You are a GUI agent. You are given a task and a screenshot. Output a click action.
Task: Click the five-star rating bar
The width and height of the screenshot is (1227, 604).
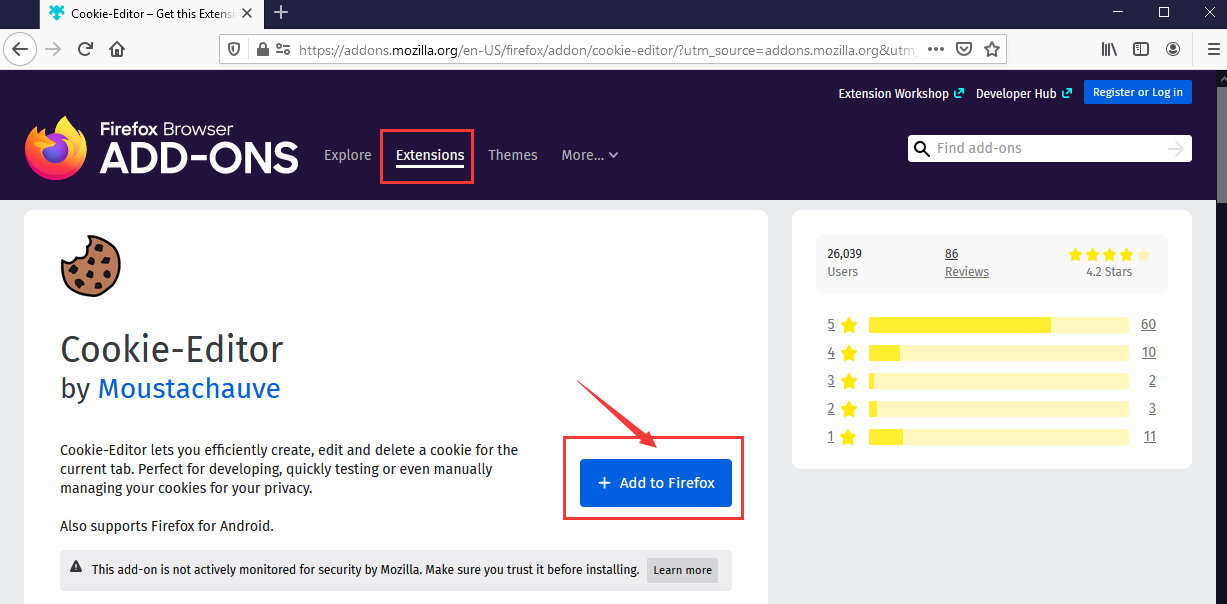tap(999, 325)
